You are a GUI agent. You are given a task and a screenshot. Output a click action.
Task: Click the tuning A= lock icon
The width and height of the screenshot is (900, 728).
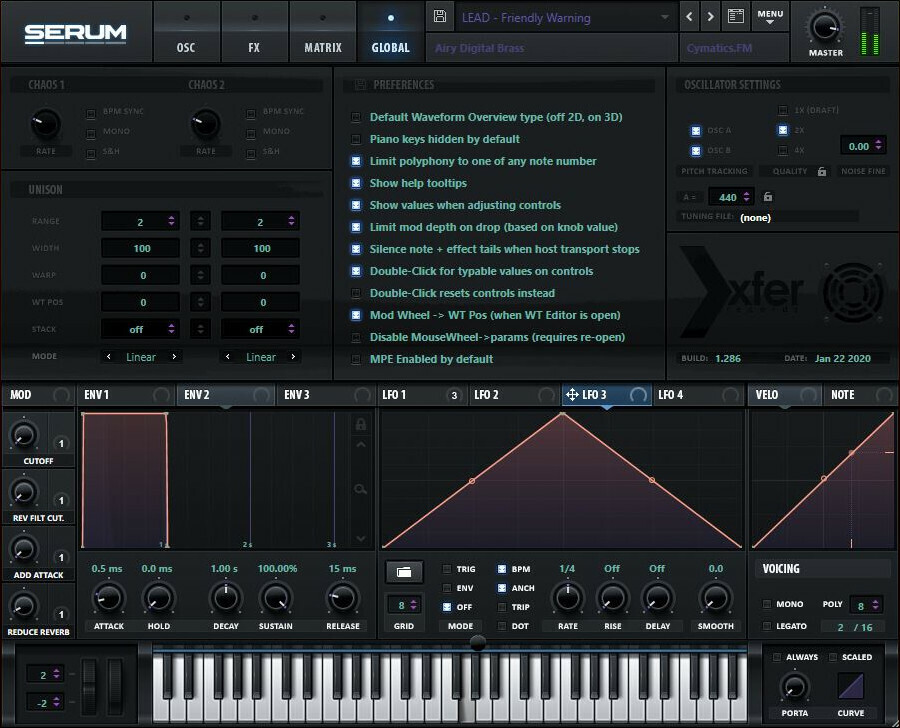767,197
